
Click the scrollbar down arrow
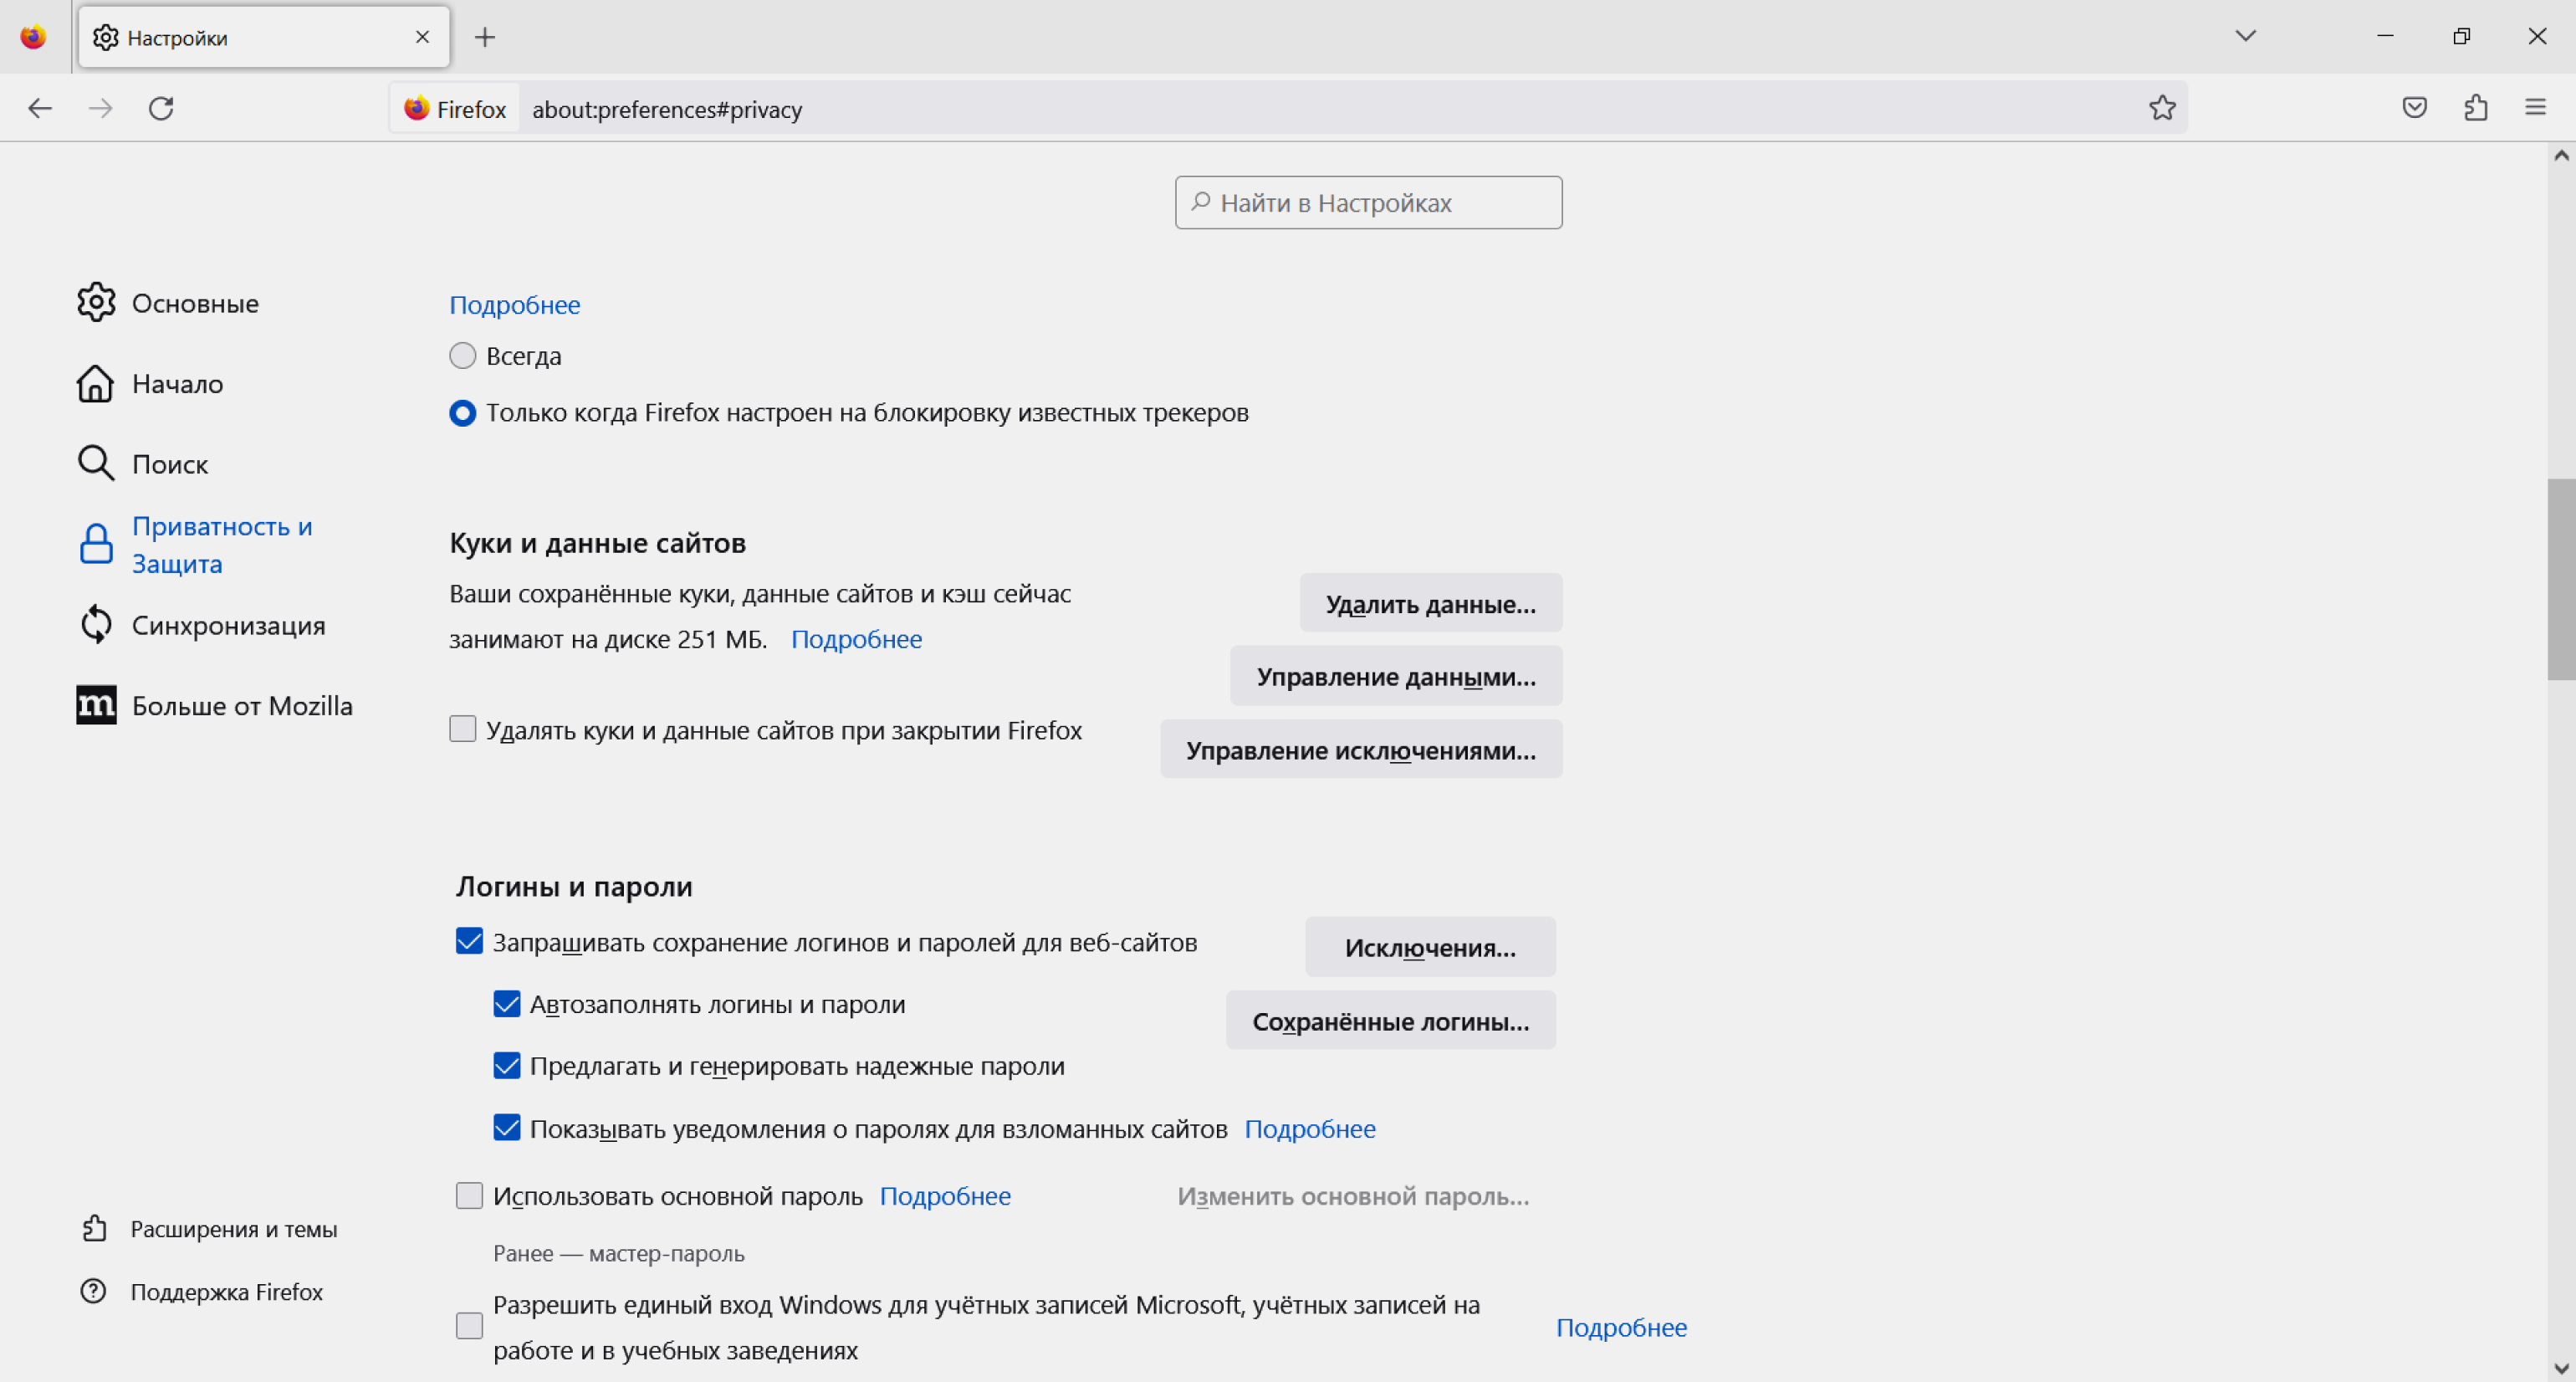tap(2560, 1368)
